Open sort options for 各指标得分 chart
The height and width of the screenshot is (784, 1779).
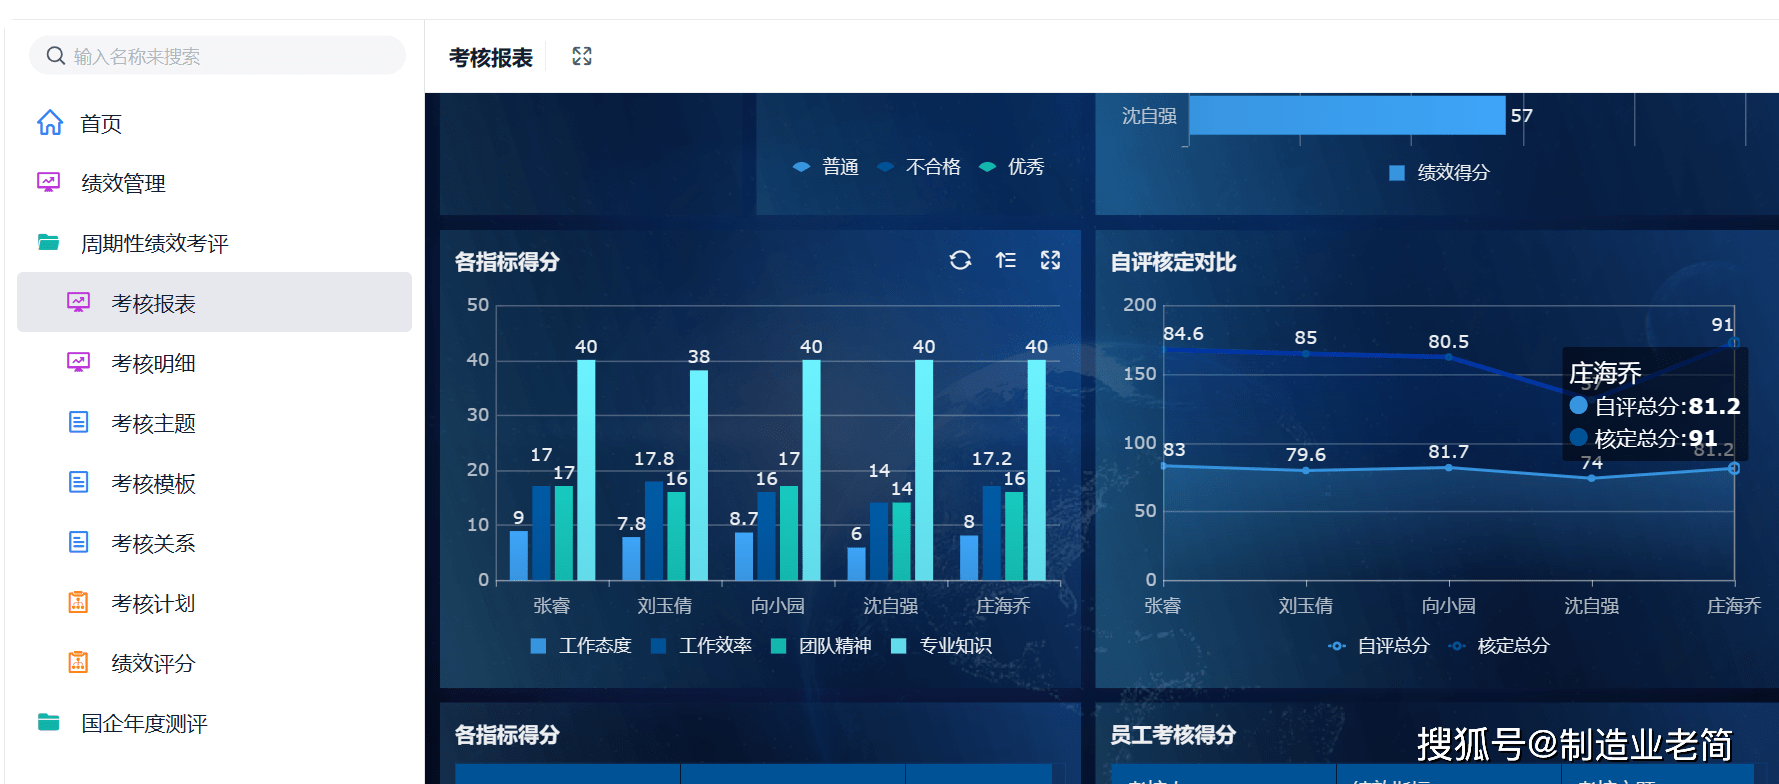[x=1006, y=260]
